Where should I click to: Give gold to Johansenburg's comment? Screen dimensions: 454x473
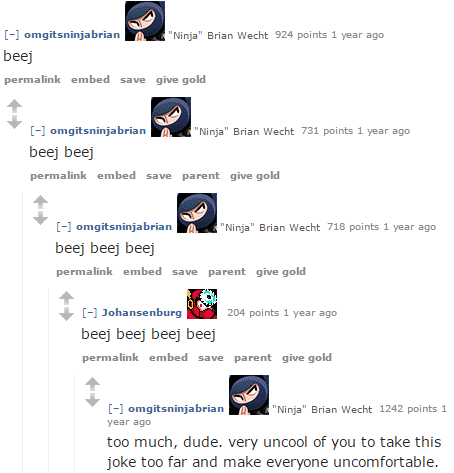(x=307, y=358)
